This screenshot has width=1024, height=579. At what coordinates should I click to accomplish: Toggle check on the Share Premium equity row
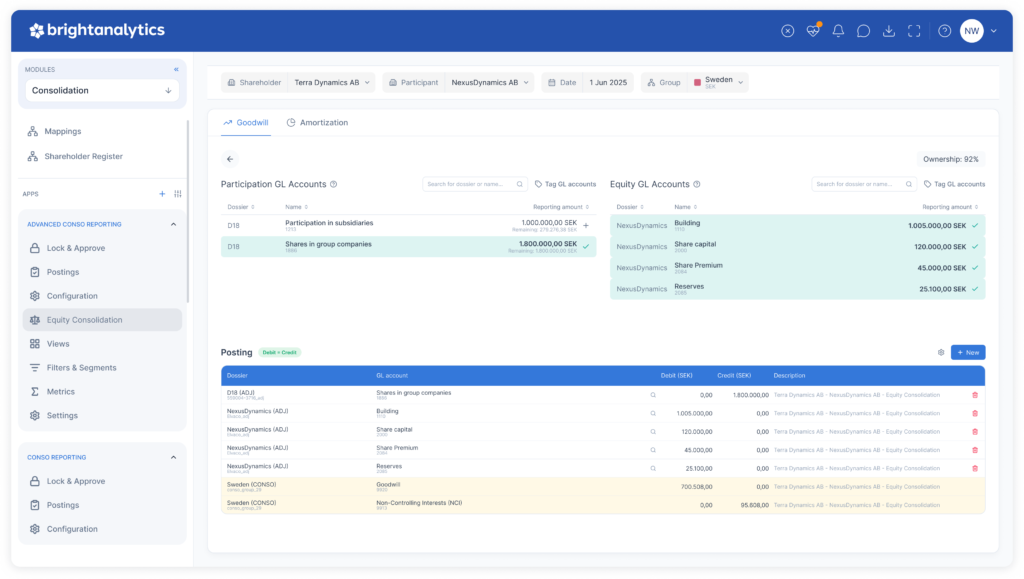click(975, 268)
